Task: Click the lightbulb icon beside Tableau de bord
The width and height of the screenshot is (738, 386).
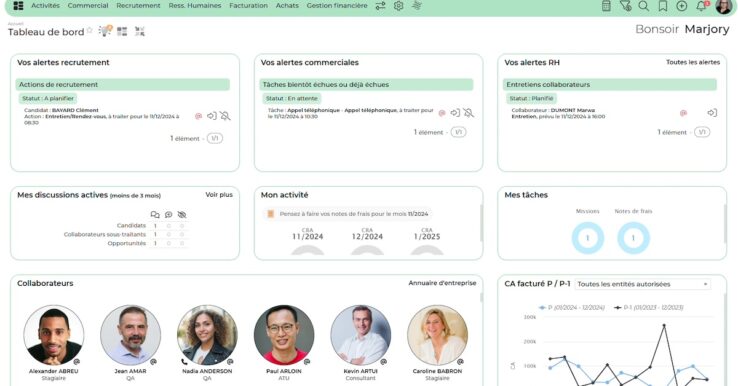Action: point(104,31)
